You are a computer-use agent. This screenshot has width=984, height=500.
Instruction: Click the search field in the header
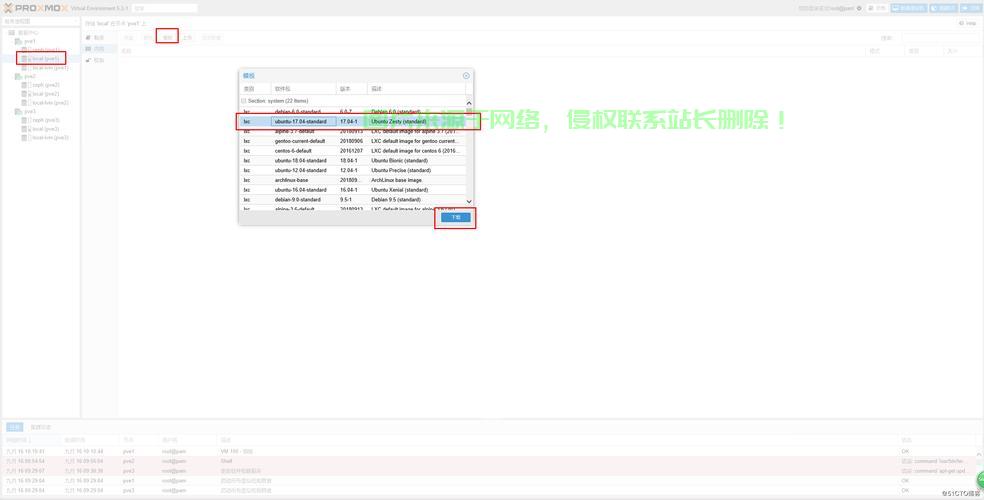(164, 8)
